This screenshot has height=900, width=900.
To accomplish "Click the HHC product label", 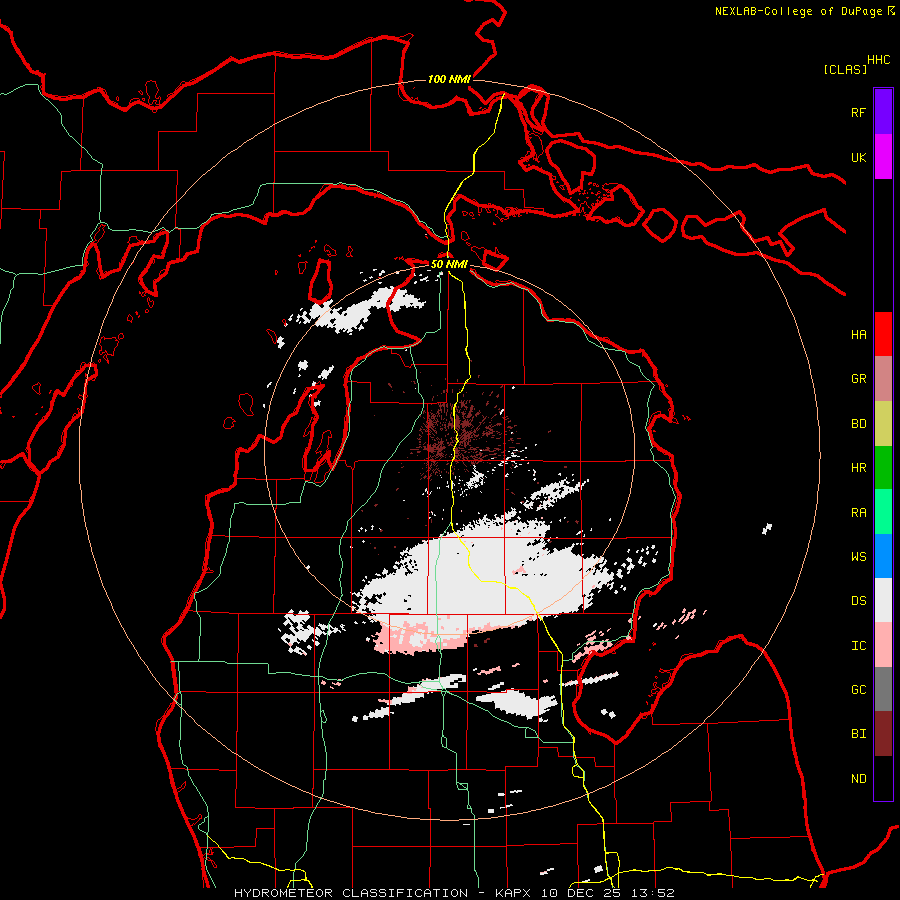I will [878, 60].
